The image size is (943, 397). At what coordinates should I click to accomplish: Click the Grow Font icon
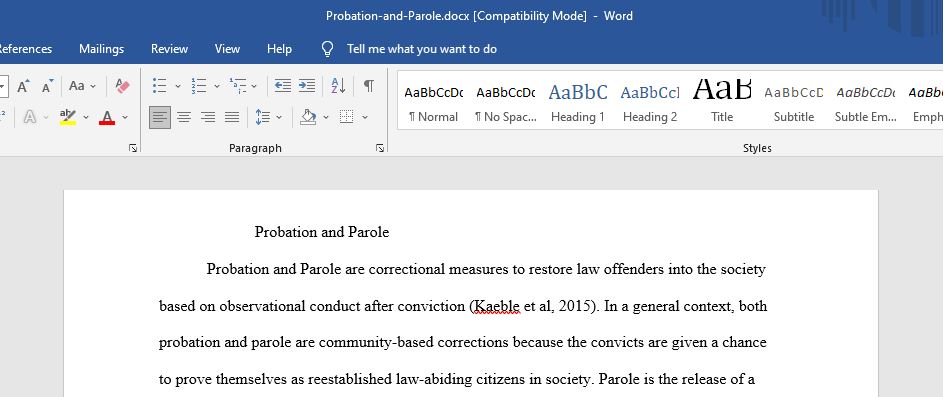pos(23,86)
